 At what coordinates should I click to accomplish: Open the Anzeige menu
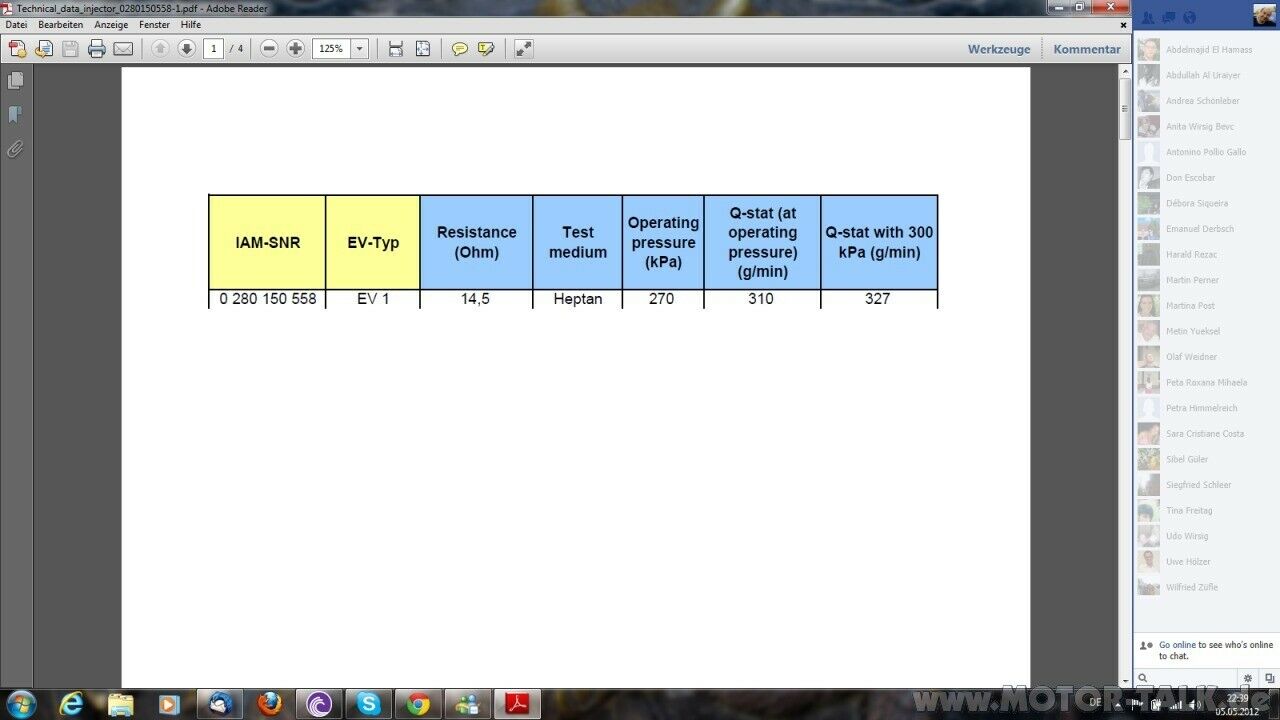(111, 24)
